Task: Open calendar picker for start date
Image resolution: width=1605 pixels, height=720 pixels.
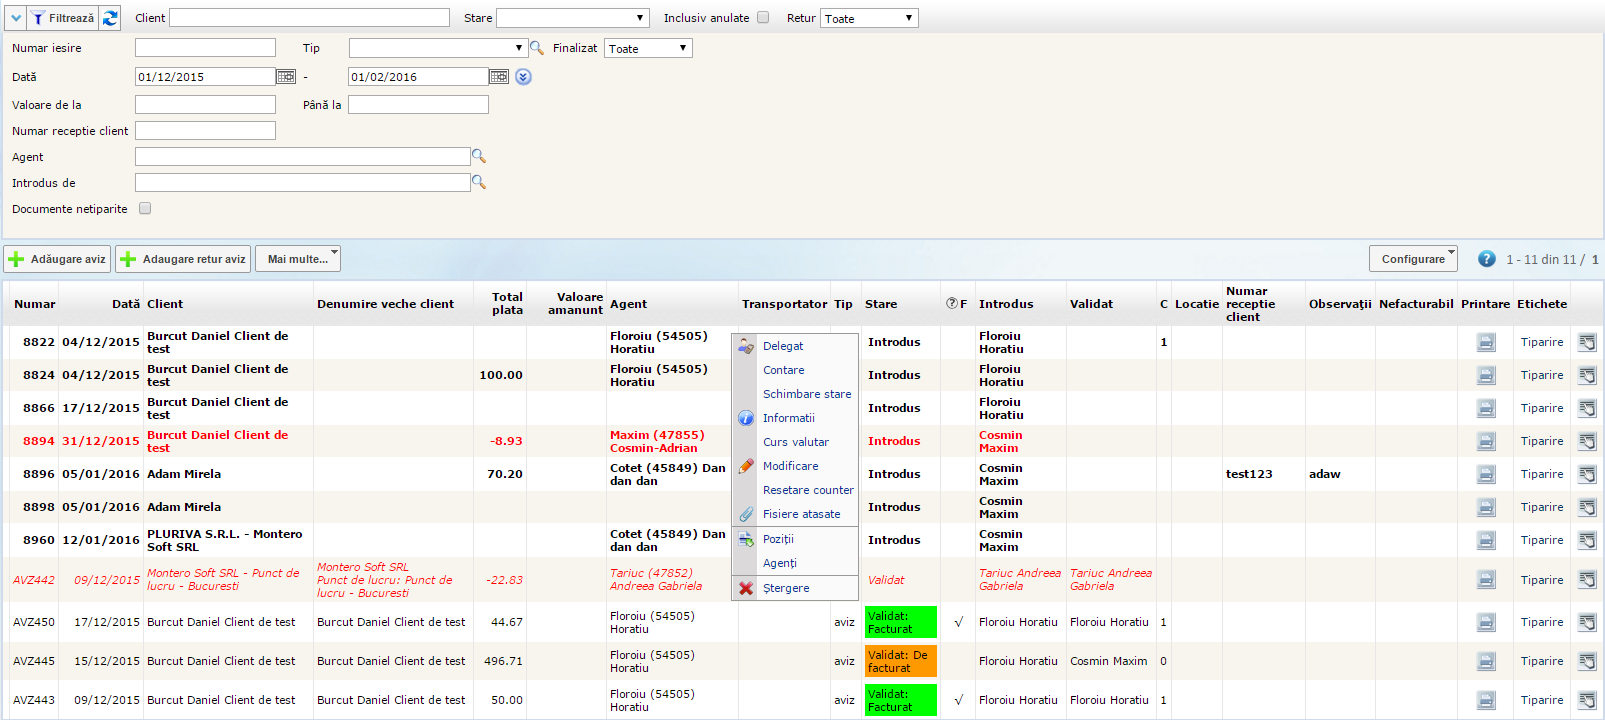Action: (x=286, y=77)
